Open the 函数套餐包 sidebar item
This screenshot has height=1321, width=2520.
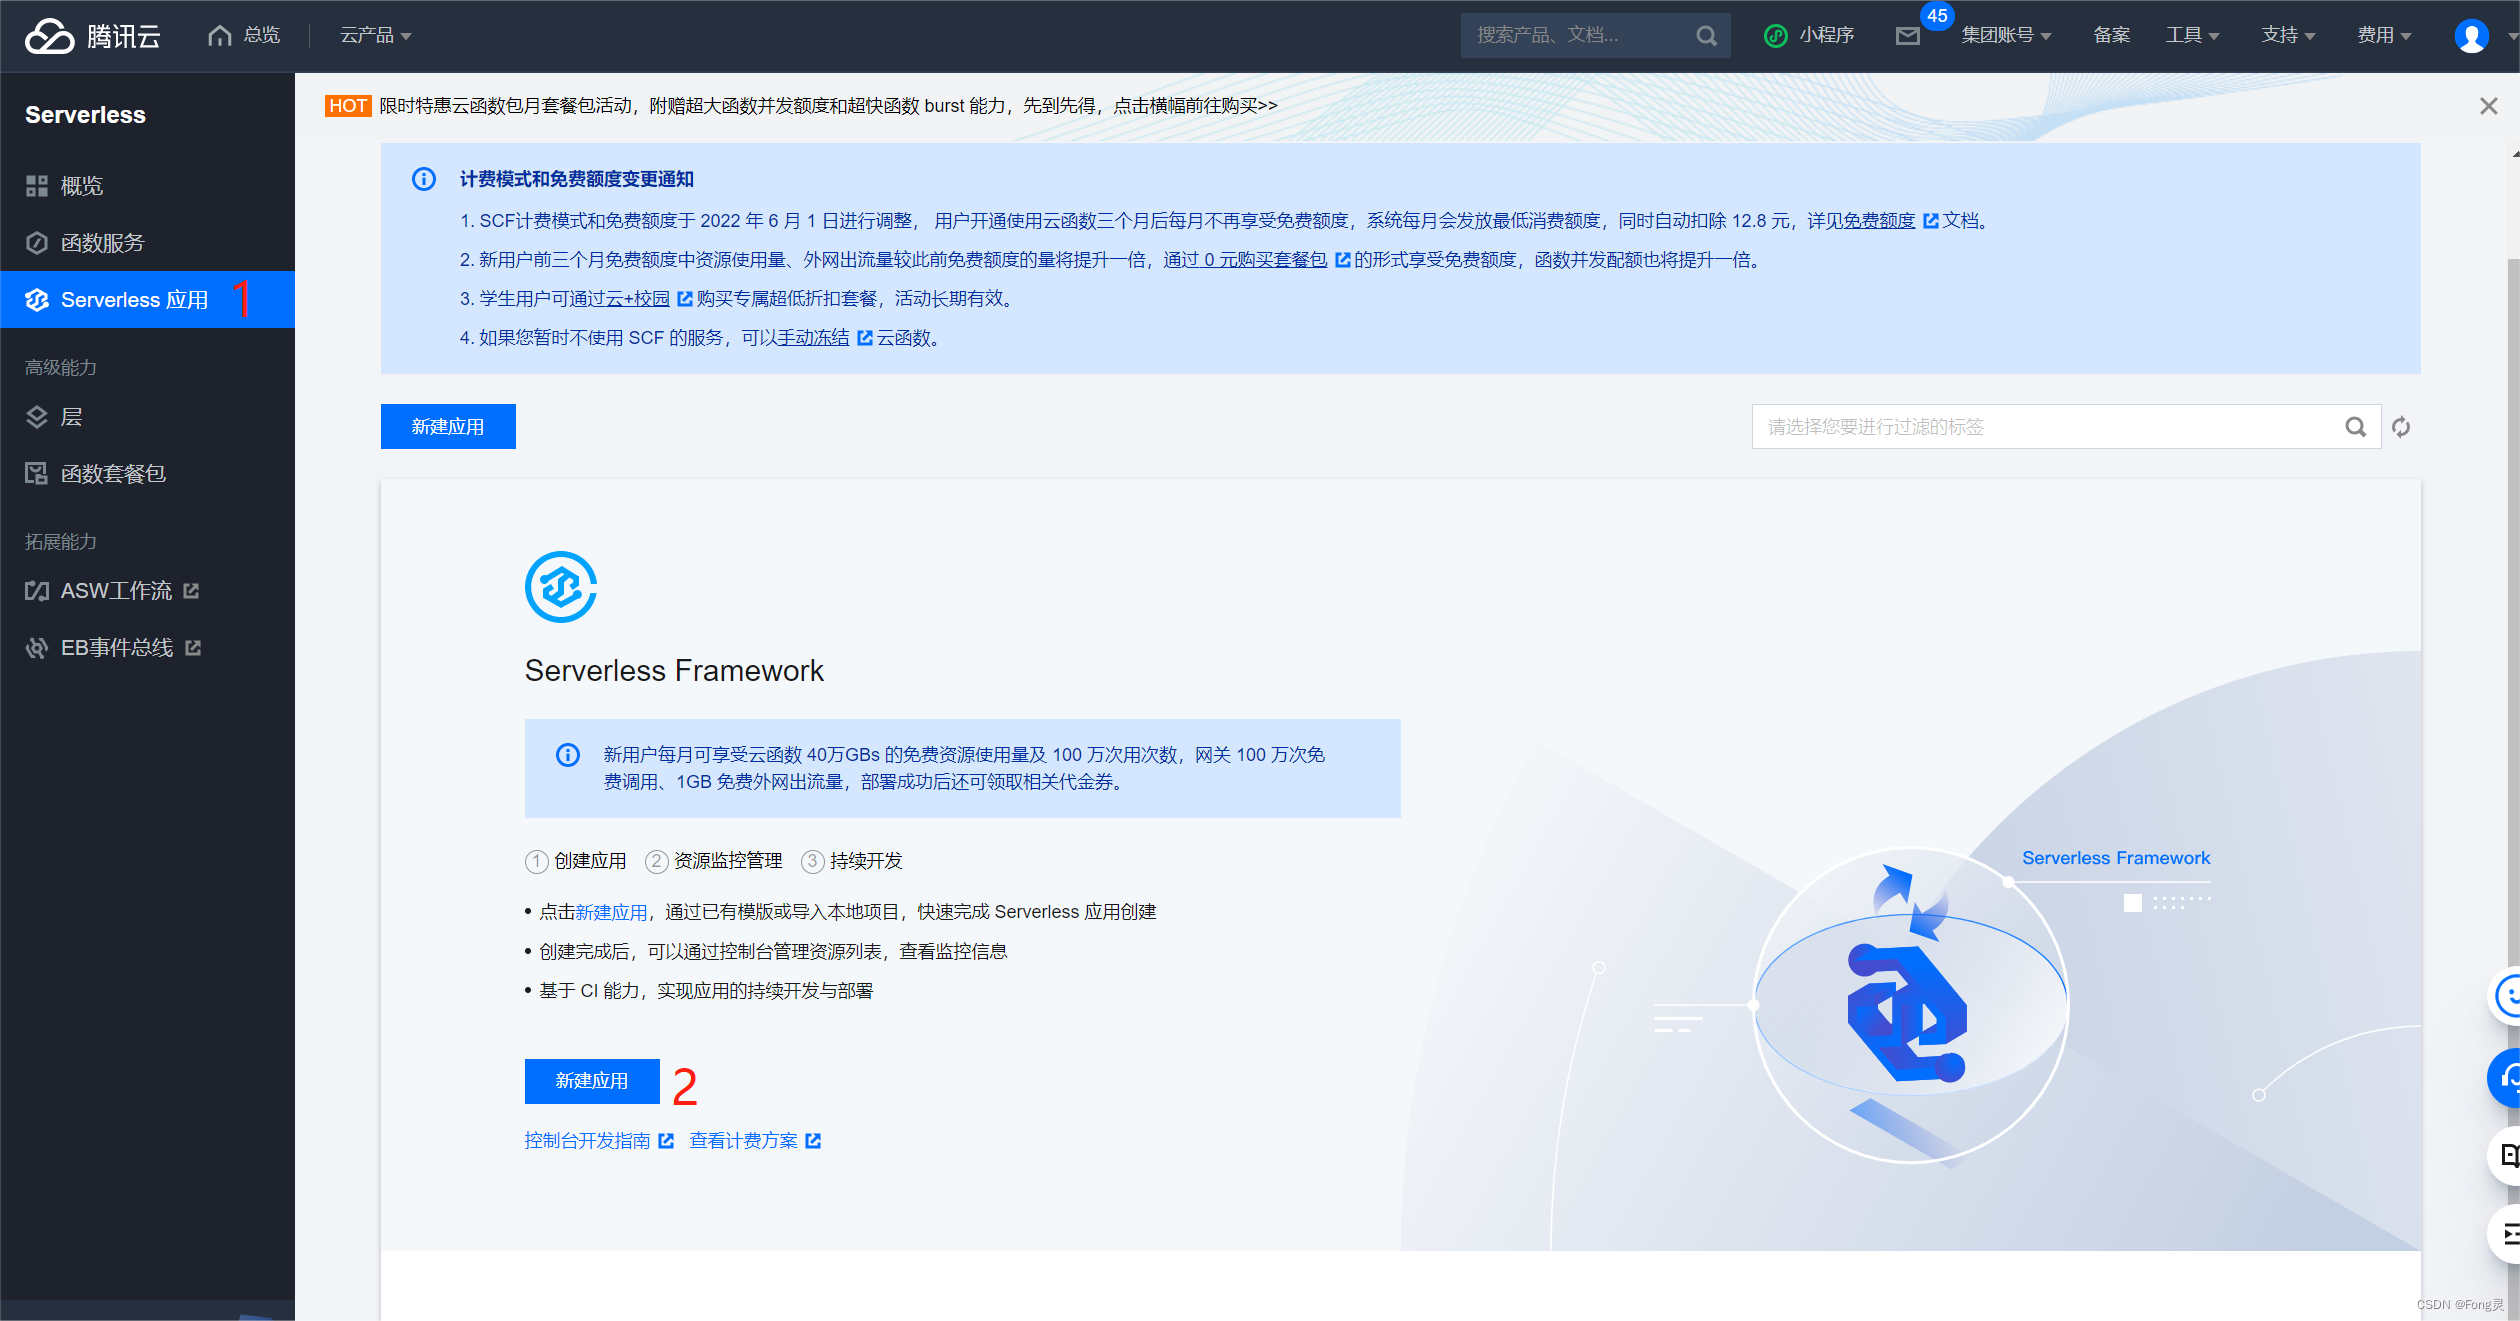(148, 474)
